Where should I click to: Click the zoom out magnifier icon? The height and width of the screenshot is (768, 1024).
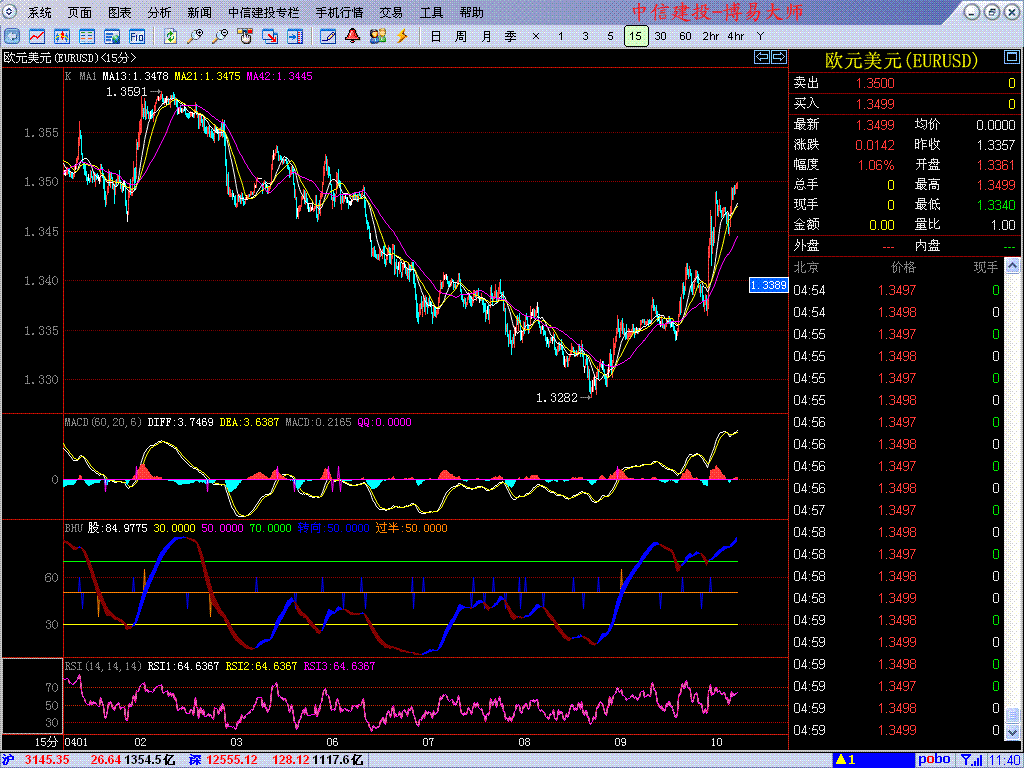coord(220,36)
